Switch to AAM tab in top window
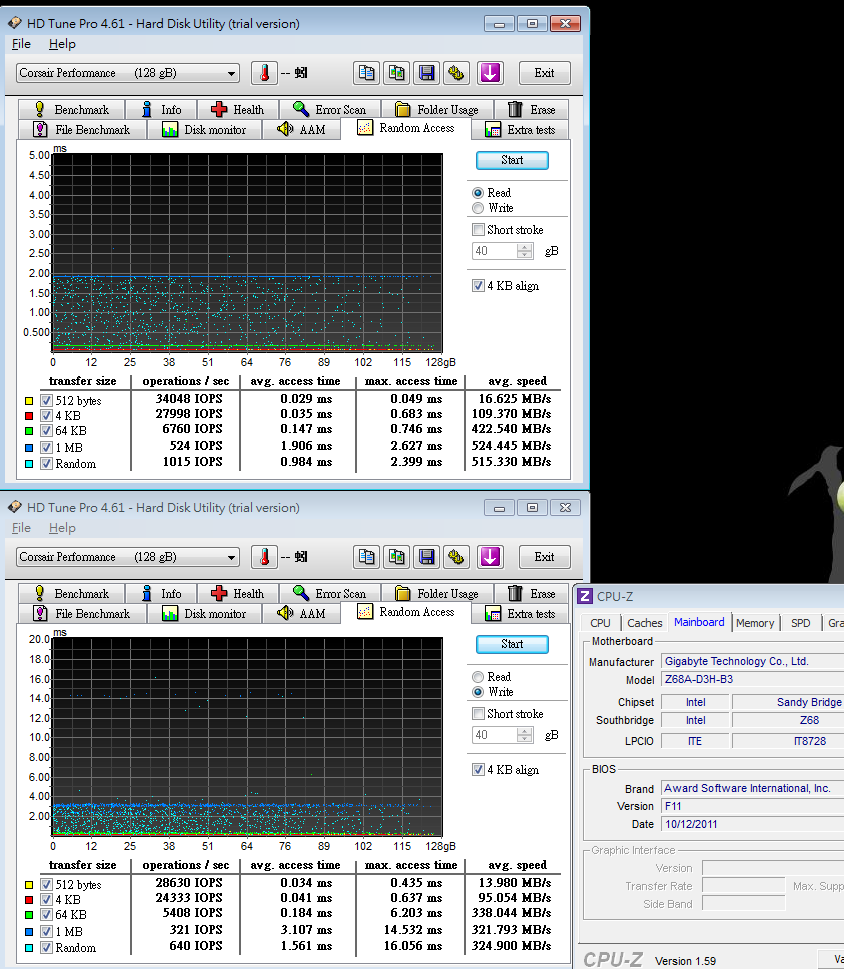The height and width of the screenshot is (969, 844). (x=302, y=130)
